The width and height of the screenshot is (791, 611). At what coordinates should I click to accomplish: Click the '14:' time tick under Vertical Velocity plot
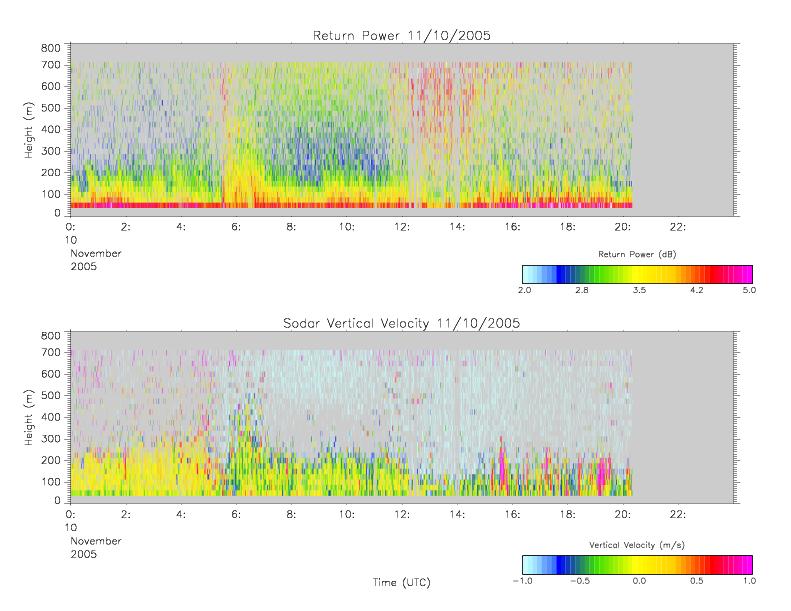point(457,515)
